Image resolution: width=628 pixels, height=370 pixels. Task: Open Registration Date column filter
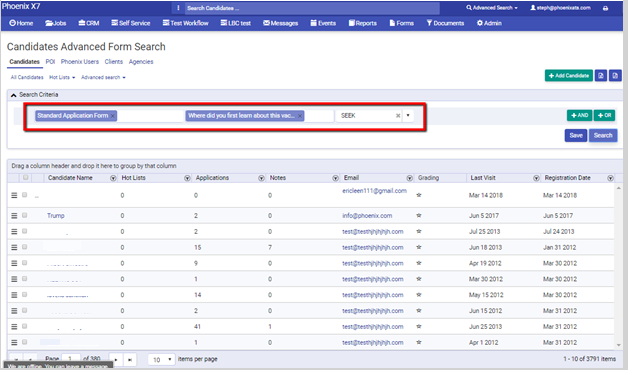click(x=610, y=178)
